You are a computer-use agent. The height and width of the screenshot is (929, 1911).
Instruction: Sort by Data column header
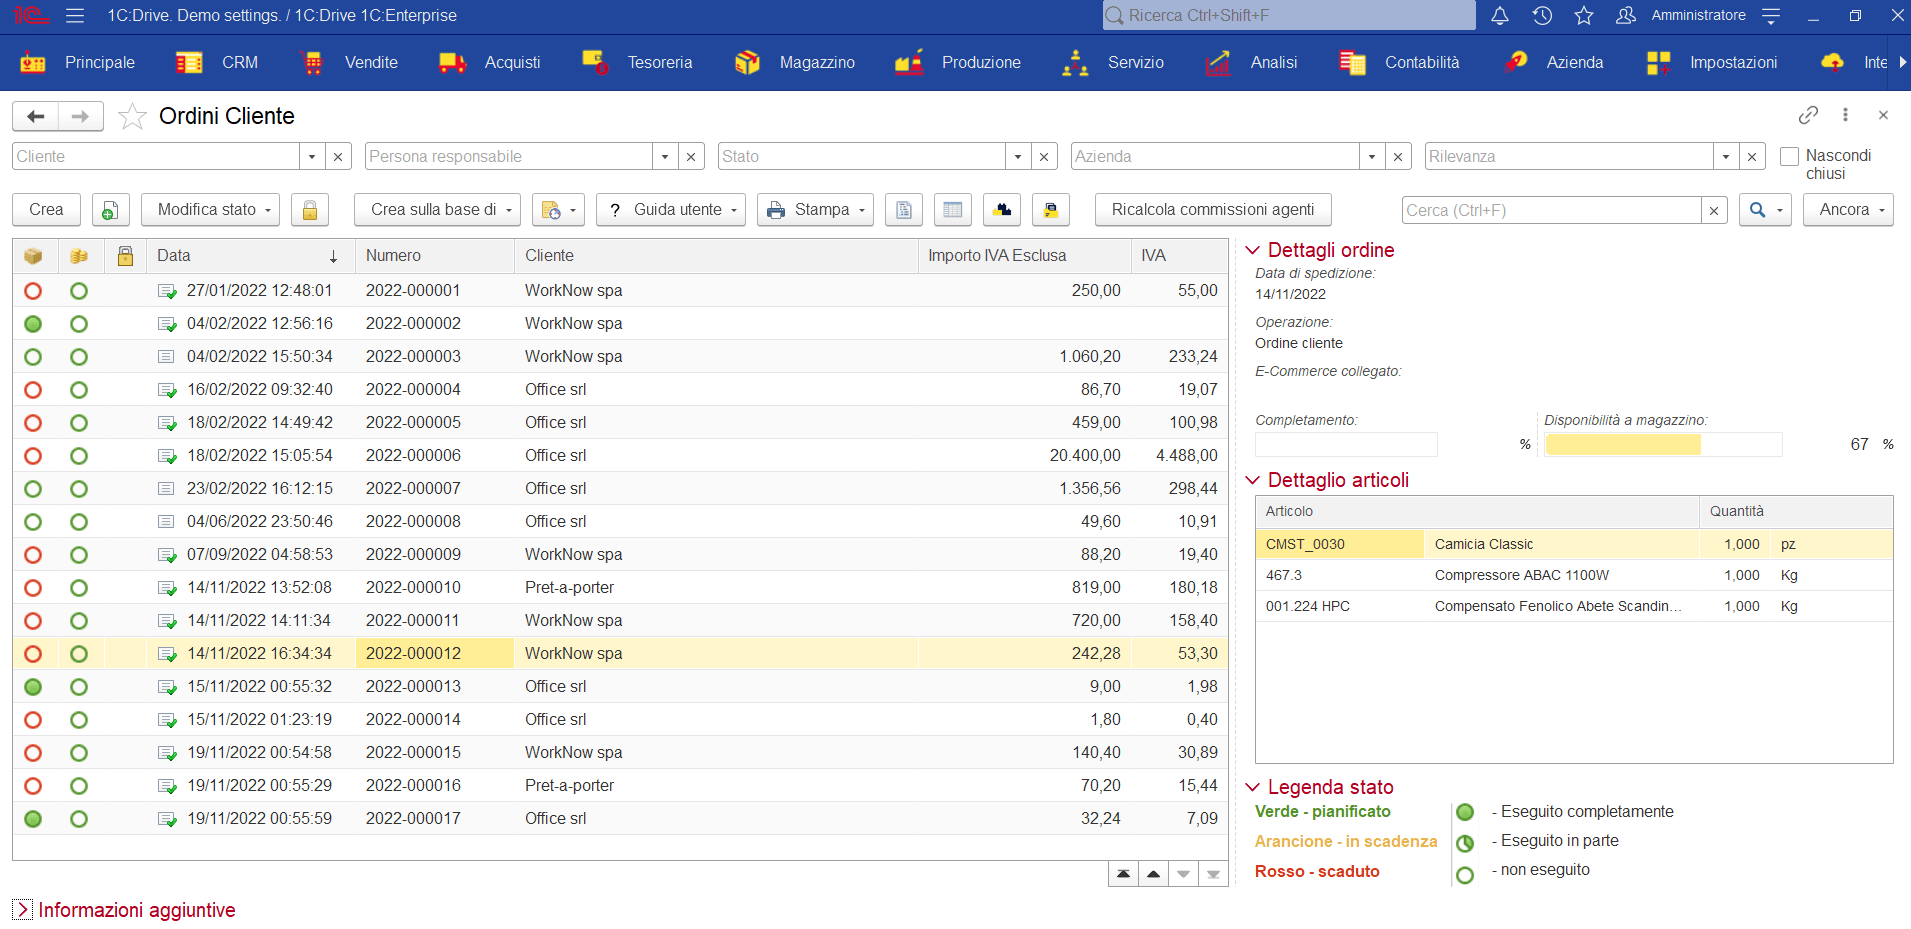(250, 256)
